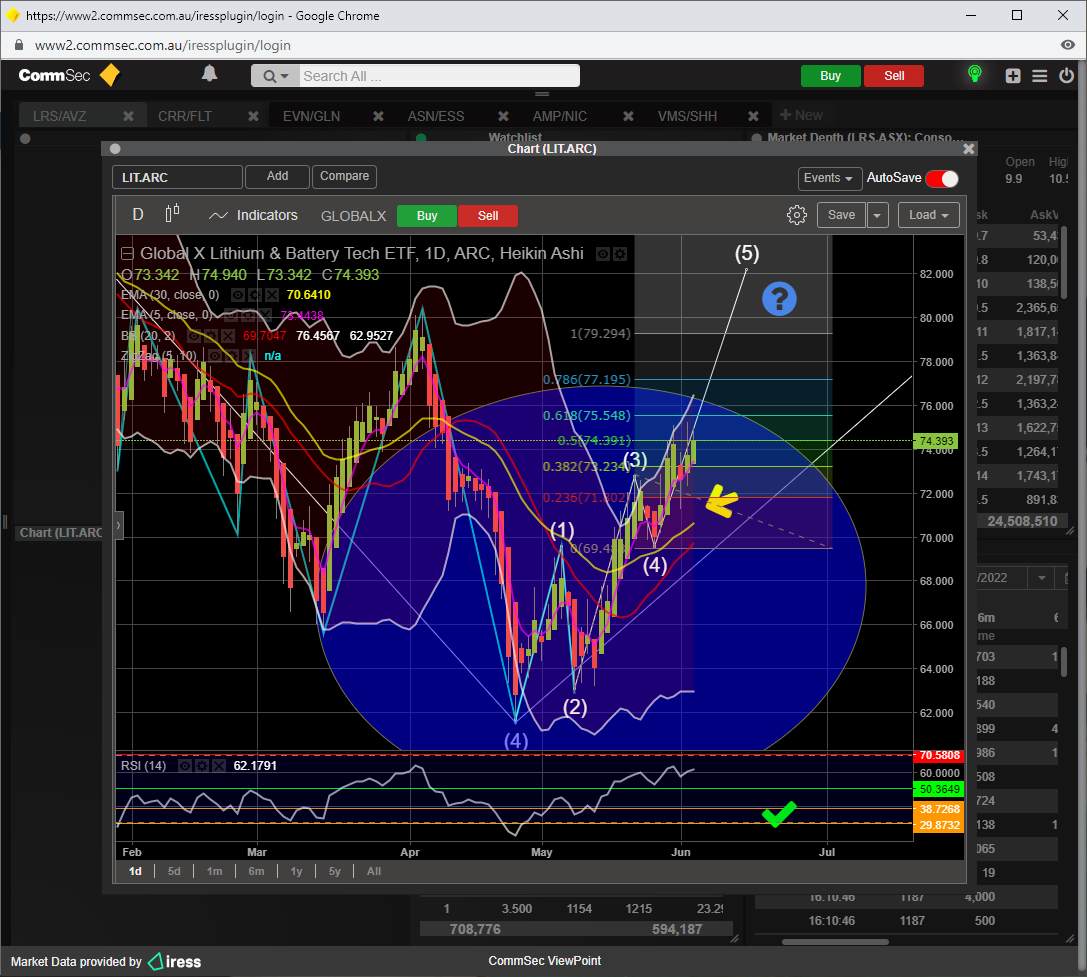Open settings gear for main price series
This screenshot has width=1087, height=977.
pos(620,254)
